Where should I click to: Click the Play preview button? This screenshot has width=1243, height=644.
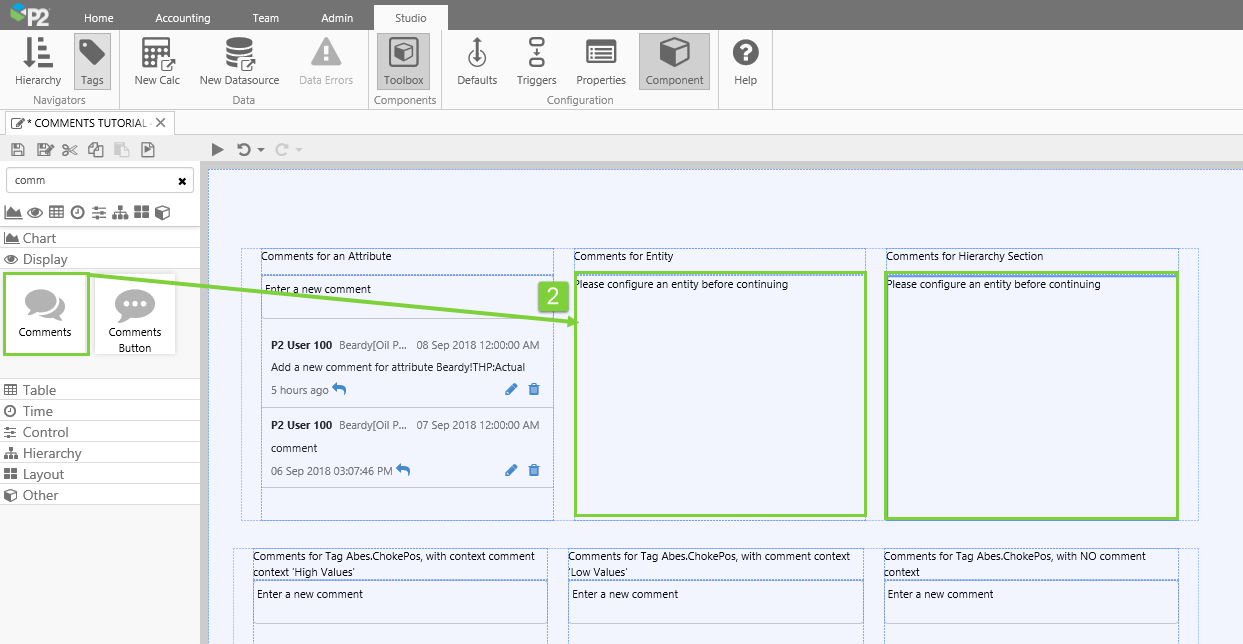click(x=218, y=150)
